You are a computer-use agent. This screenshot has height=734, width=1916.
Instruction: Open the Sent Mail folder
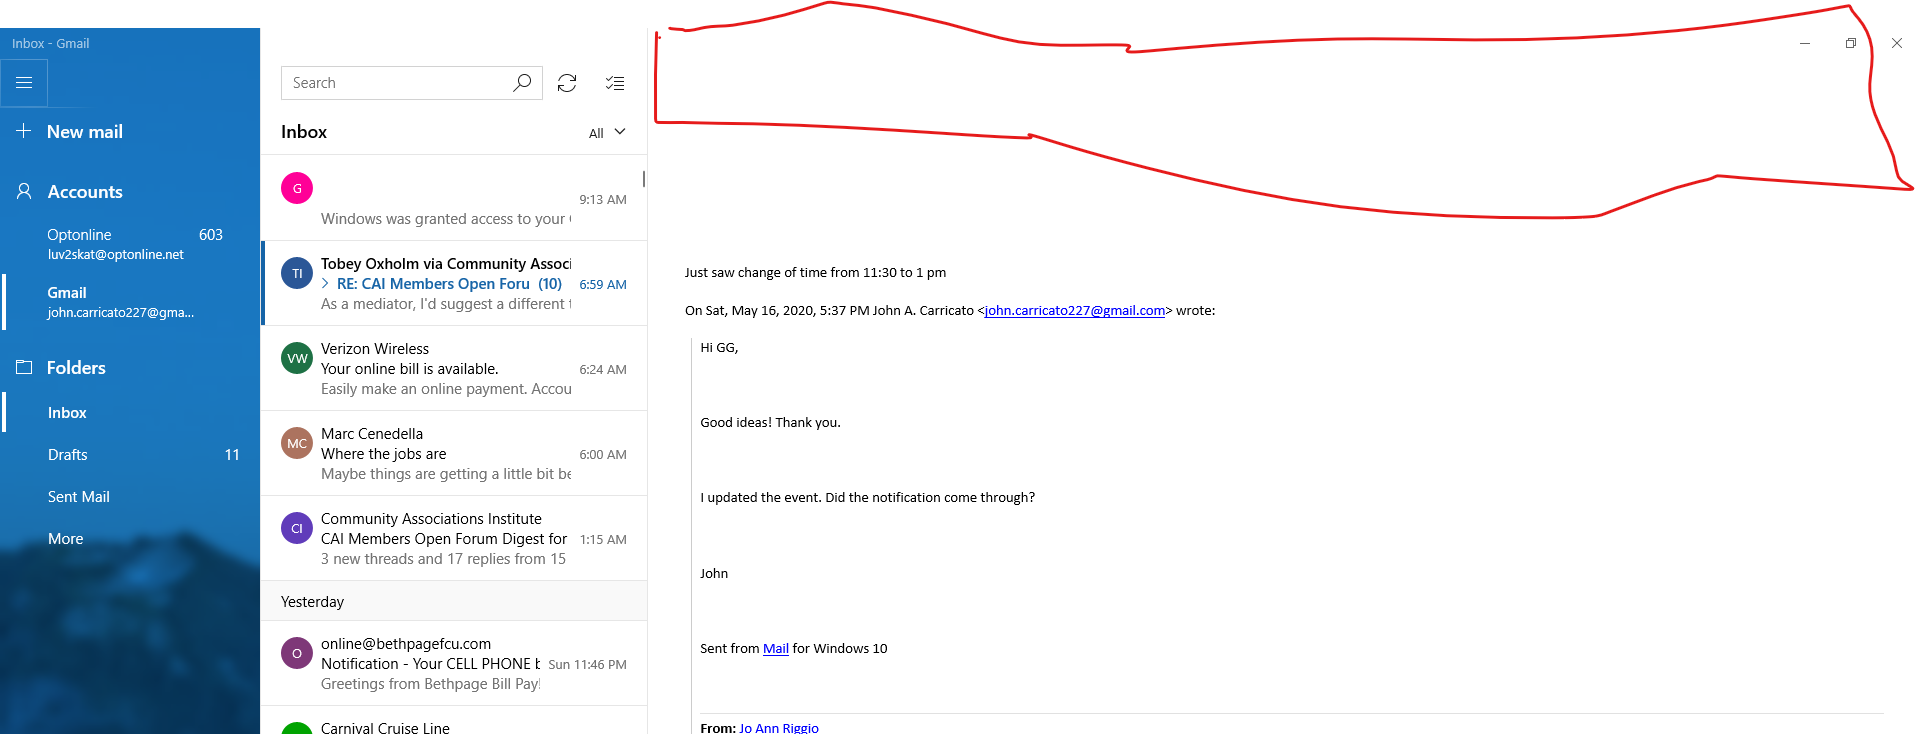(130, 496)
